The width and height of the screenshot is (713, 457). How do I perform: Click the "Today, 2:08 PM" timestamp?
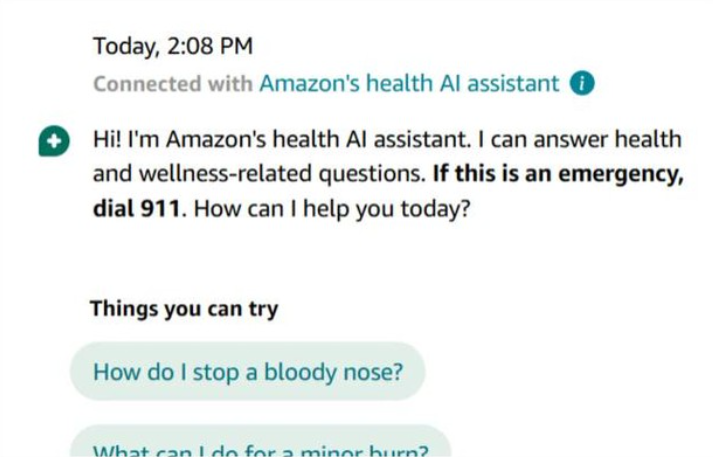pos(172,46)
